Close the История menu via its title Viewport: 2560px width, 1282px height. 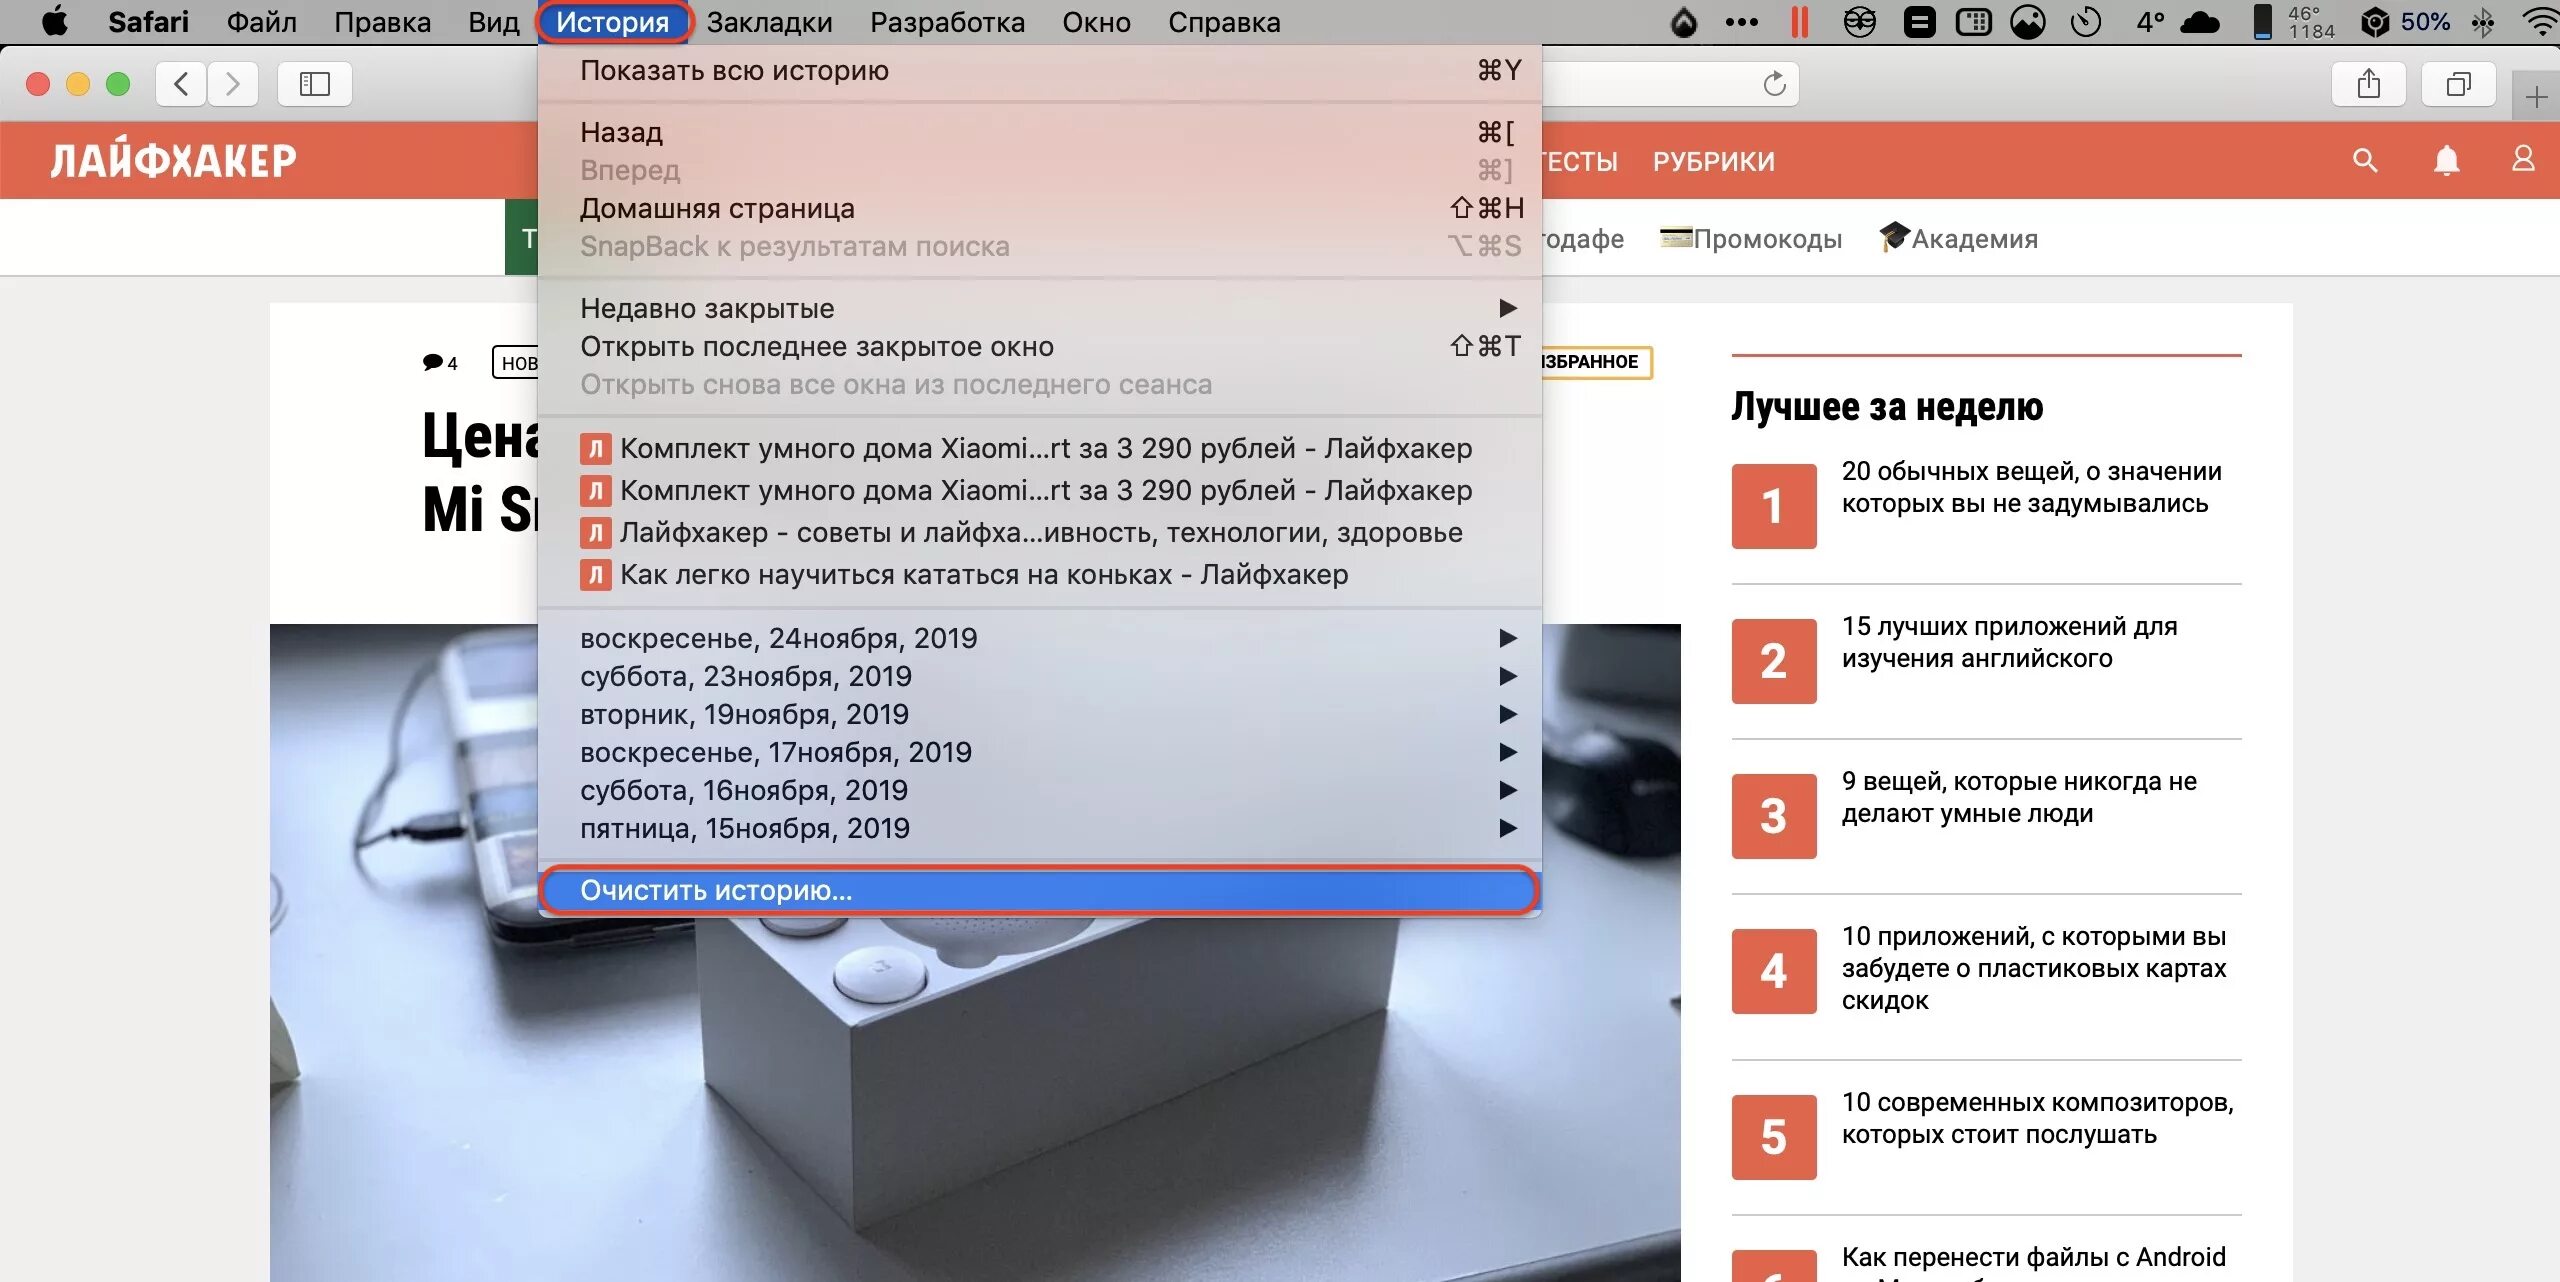click(612, 22)
